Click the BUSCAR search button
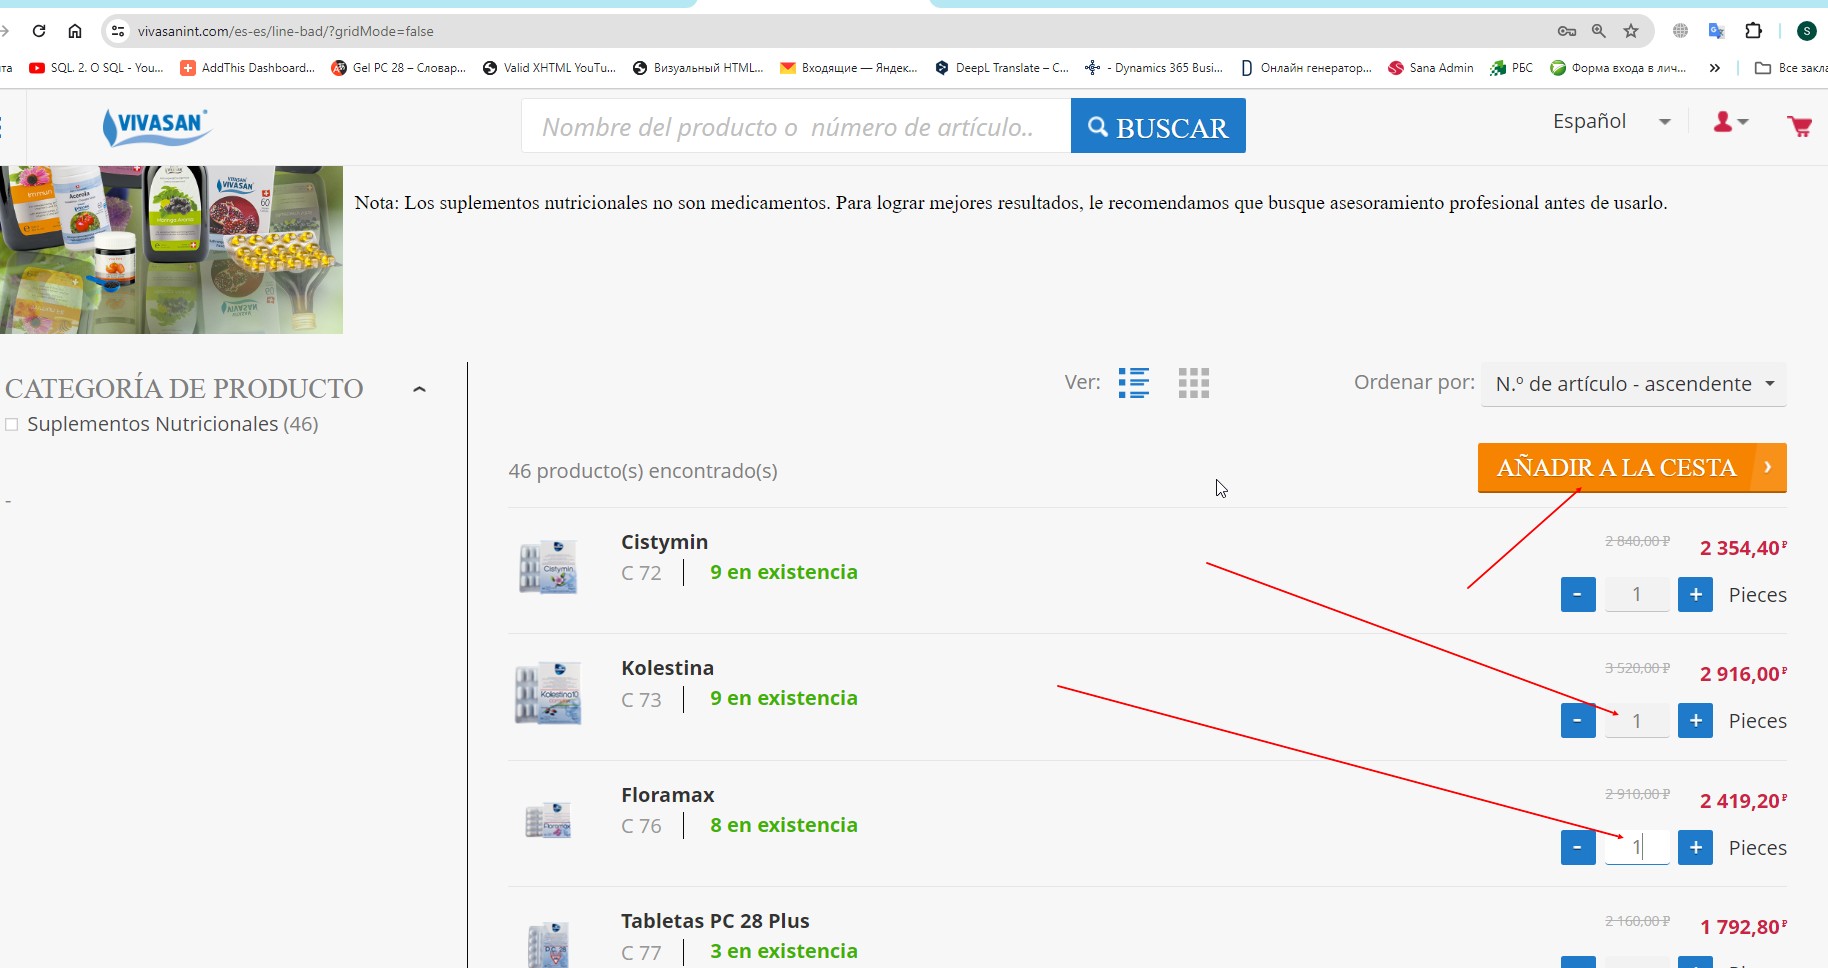 [1158, 126]
